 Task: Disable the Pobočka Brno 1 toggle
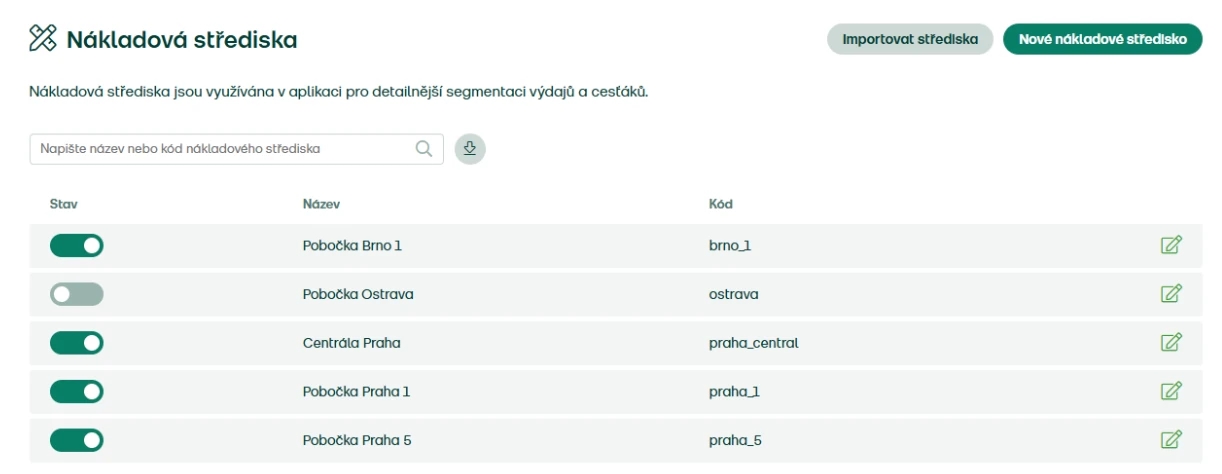tap(77, 245)
